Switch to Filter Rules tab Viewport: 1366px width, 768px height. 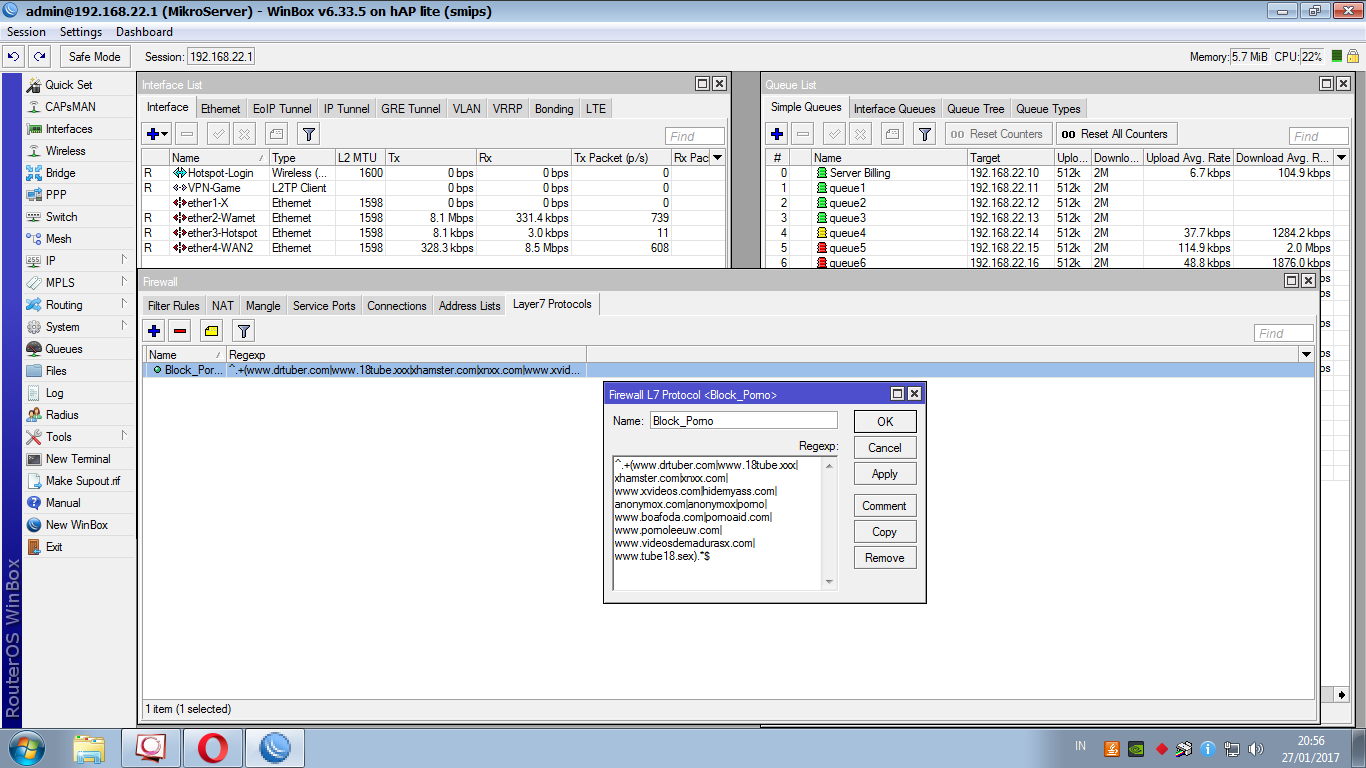click(x=174, y=306)
